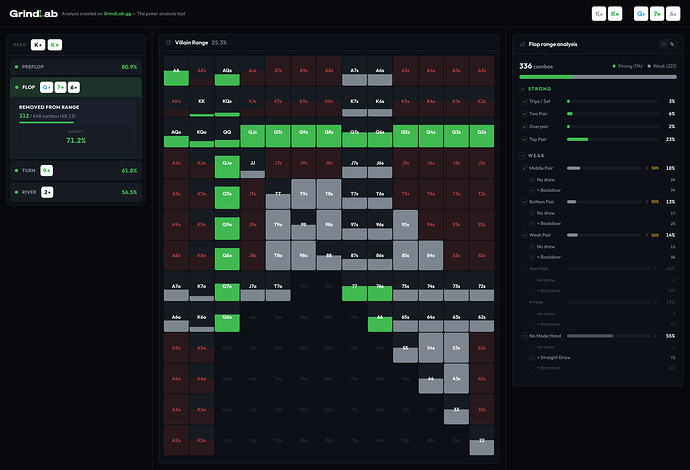
Task: Click the first hero K card in the top header
Action: point(598,14)
